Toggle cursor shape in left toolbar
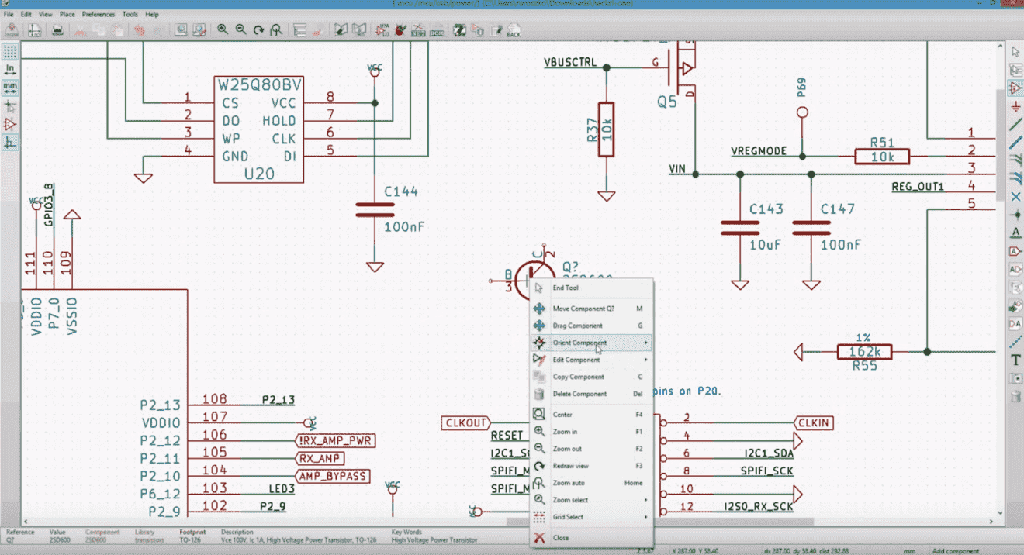The width and height of the screenshot is (1024, 555). pyautogui.click(x=10, y=106)
